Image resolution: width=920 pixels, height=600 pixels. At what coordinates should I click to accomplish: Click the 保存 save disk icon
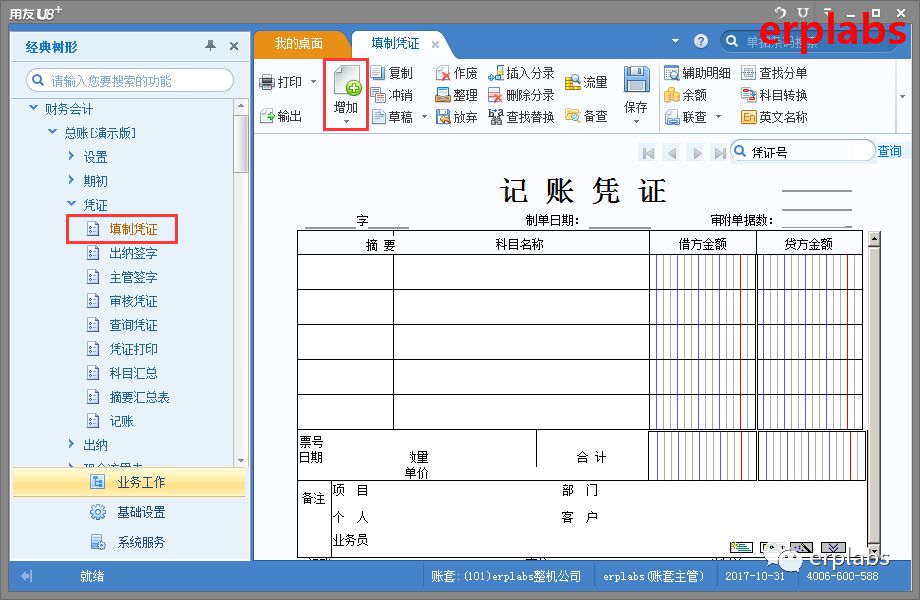coord(636,79)
